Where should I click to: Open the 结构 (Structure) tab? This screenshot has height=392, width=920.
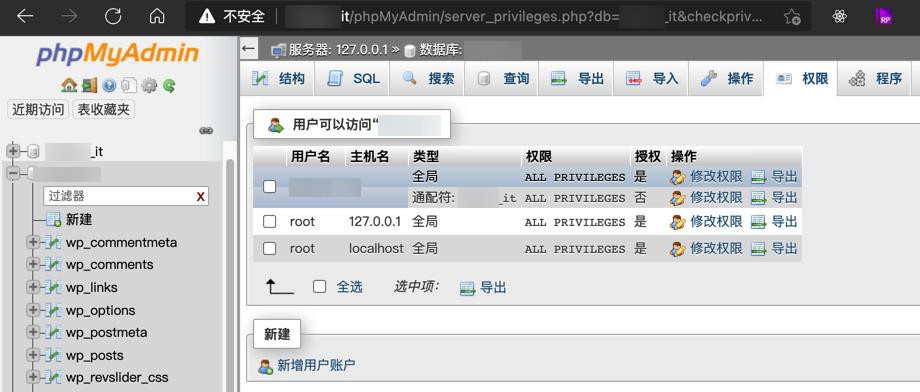click(x=278, y=79)
